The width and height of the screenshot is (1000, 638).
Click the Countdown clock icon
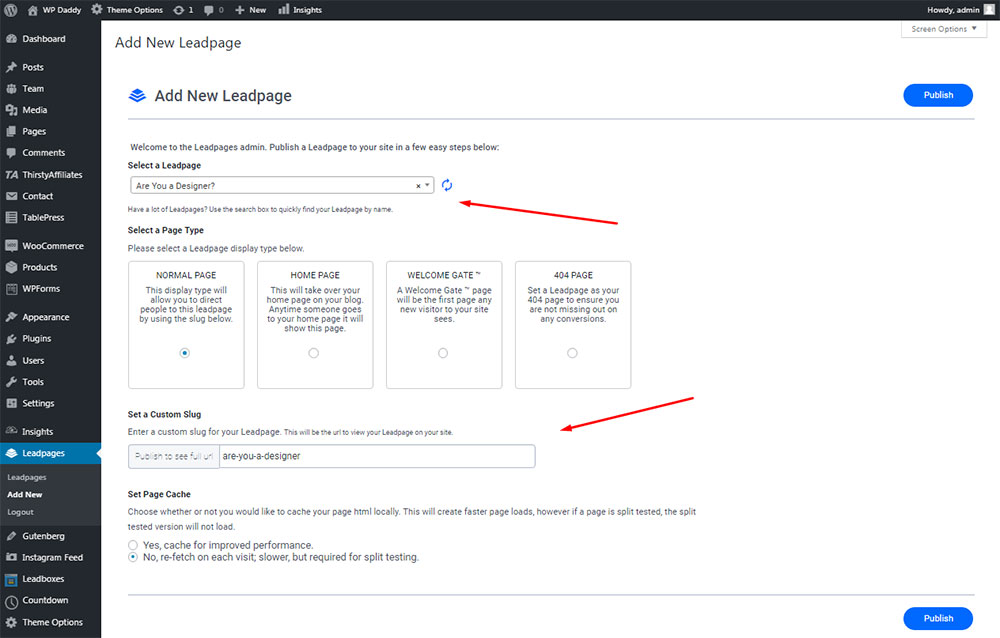pyautogui.click(x=11, y=601)
